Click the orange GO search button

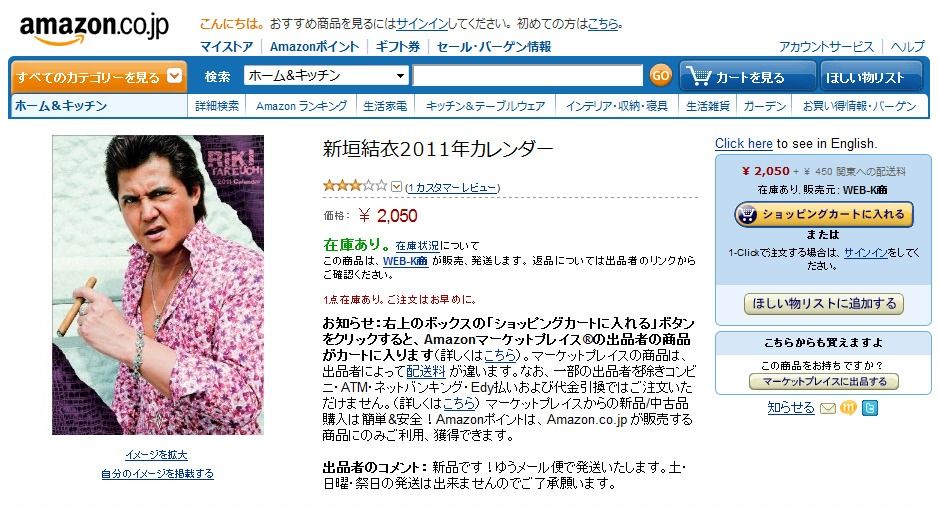coord(660,75)
